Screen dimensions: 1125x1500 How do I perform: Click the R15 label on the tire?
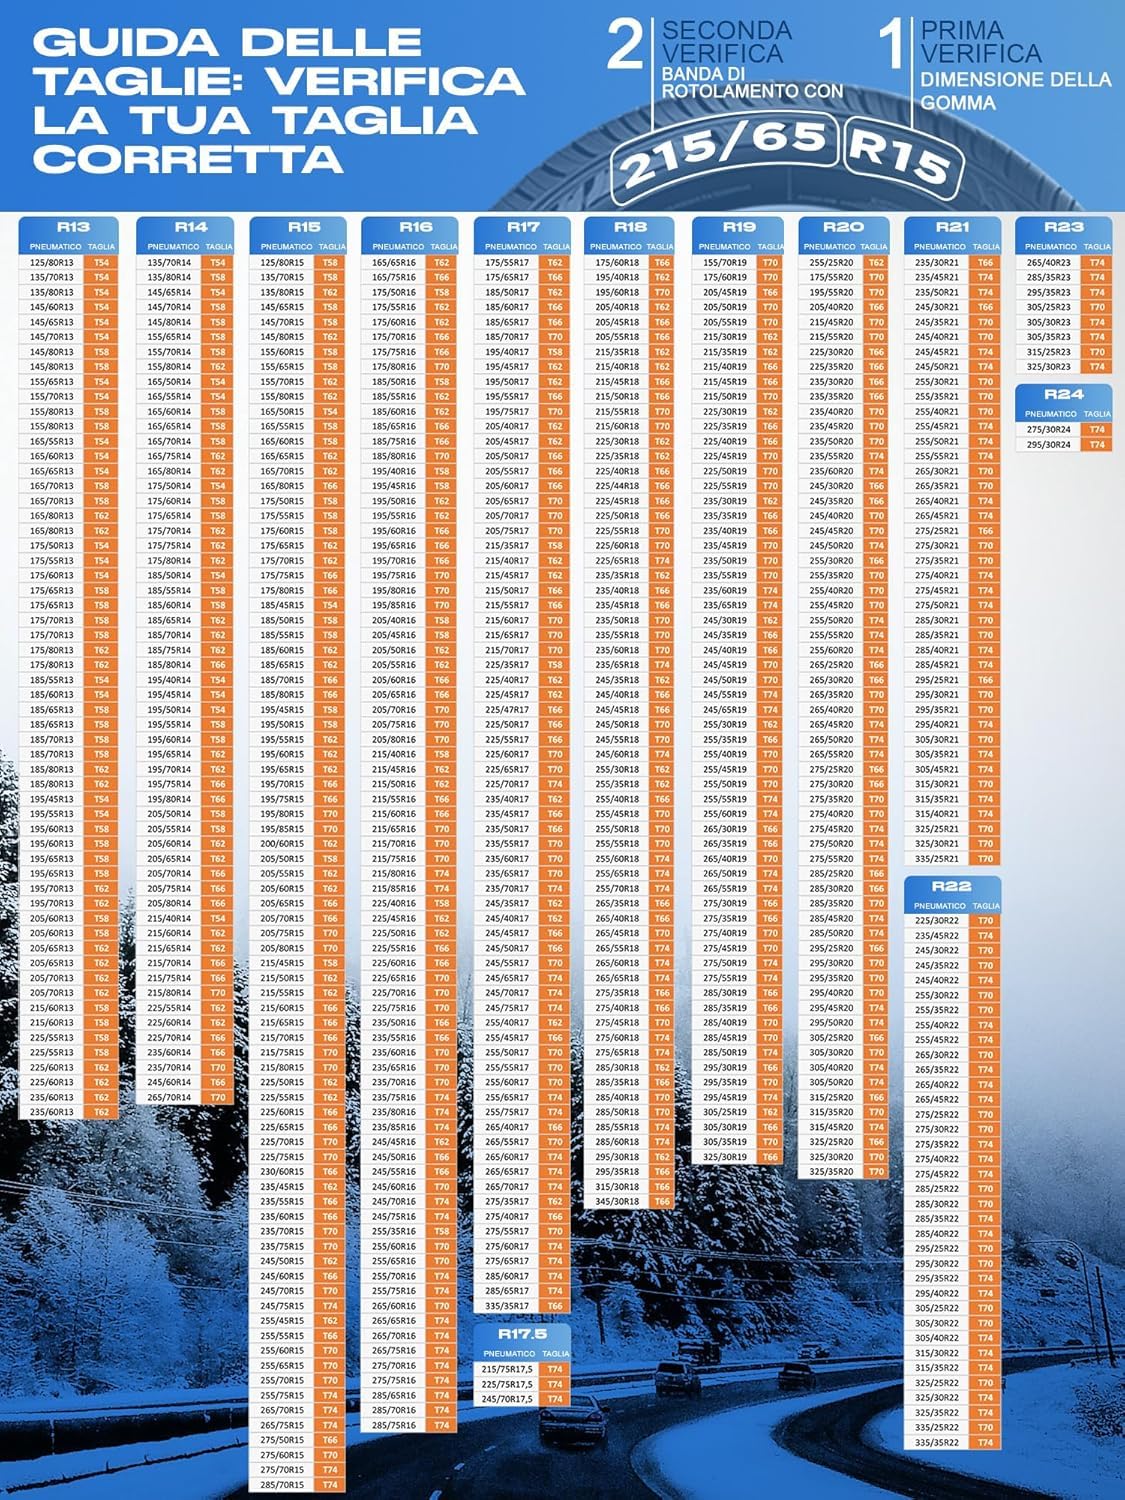click(x=900, y=153)
